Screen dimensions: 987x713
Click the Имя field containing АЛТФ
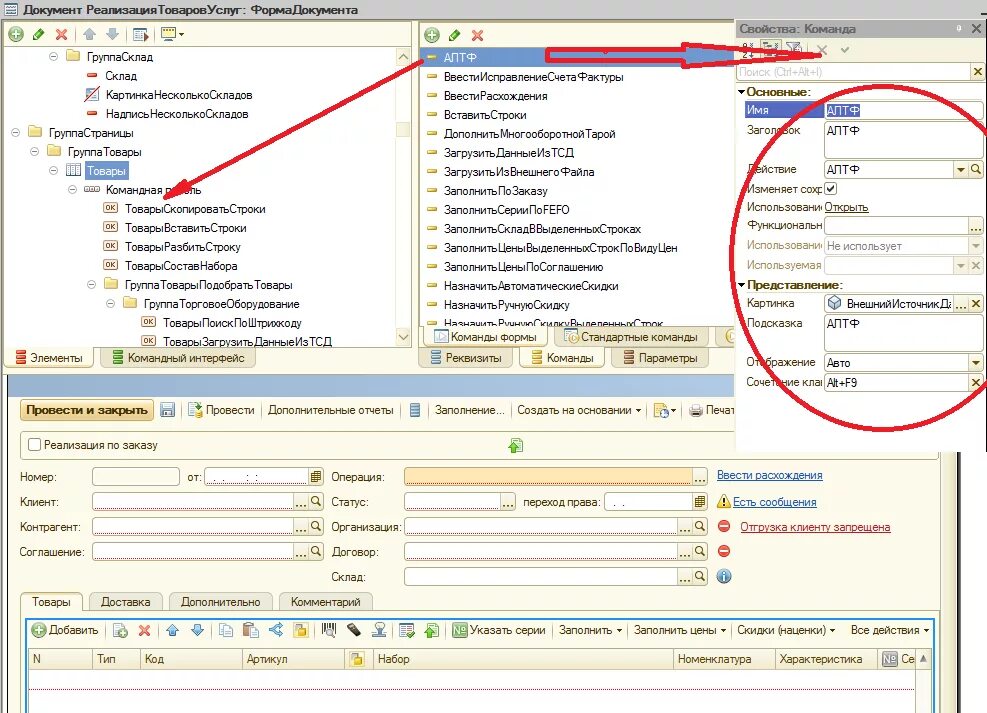point(903,110)
